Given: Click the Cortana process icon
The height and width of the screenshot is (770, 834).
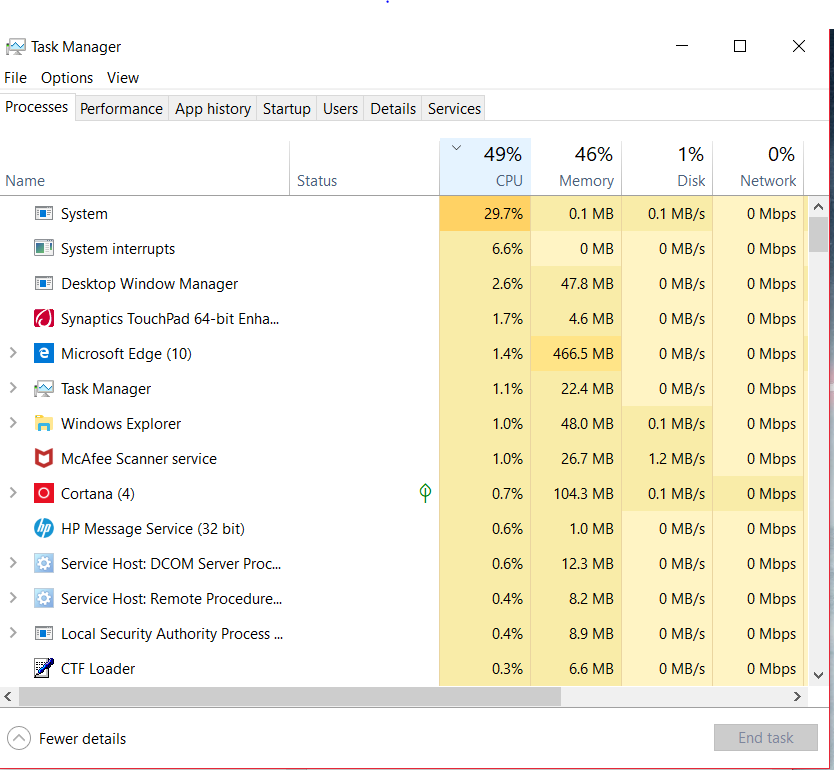Looking at the screenshot, I should (43, 493).
